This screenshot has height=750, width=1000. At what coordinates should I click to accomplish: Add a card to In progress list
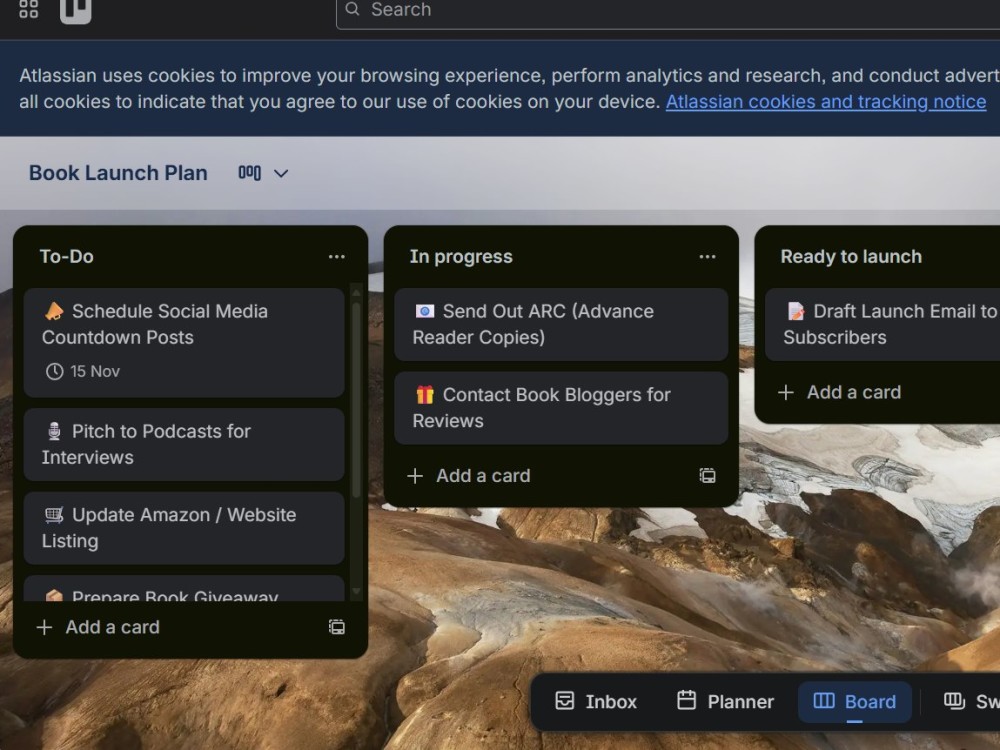point(469,476)
